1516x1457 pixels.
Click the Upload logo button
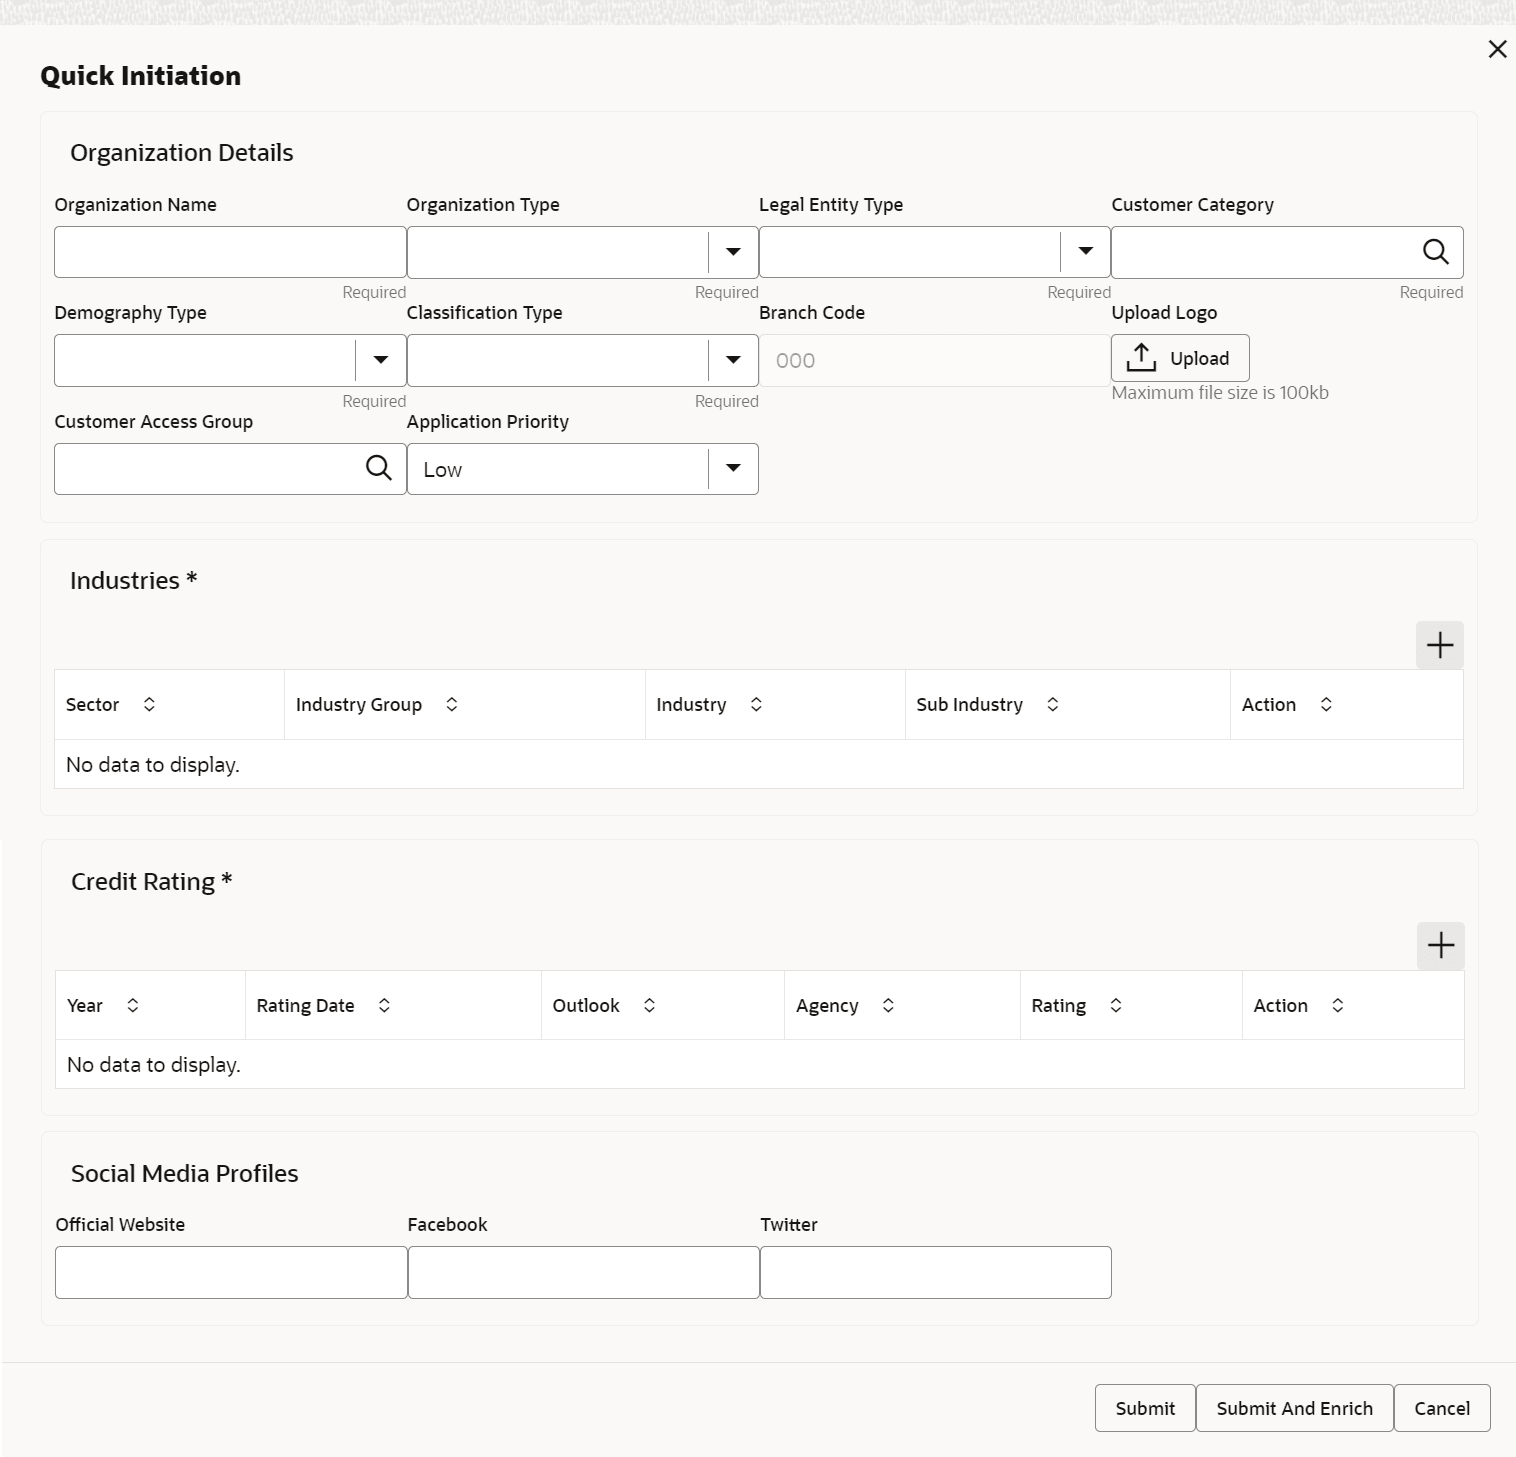[x=1180, y=358]
